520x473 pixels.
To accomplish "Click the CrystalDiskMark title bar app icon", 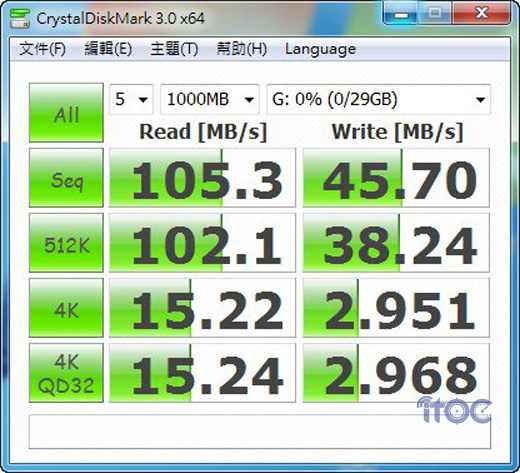I will click(x=19, y=18).
